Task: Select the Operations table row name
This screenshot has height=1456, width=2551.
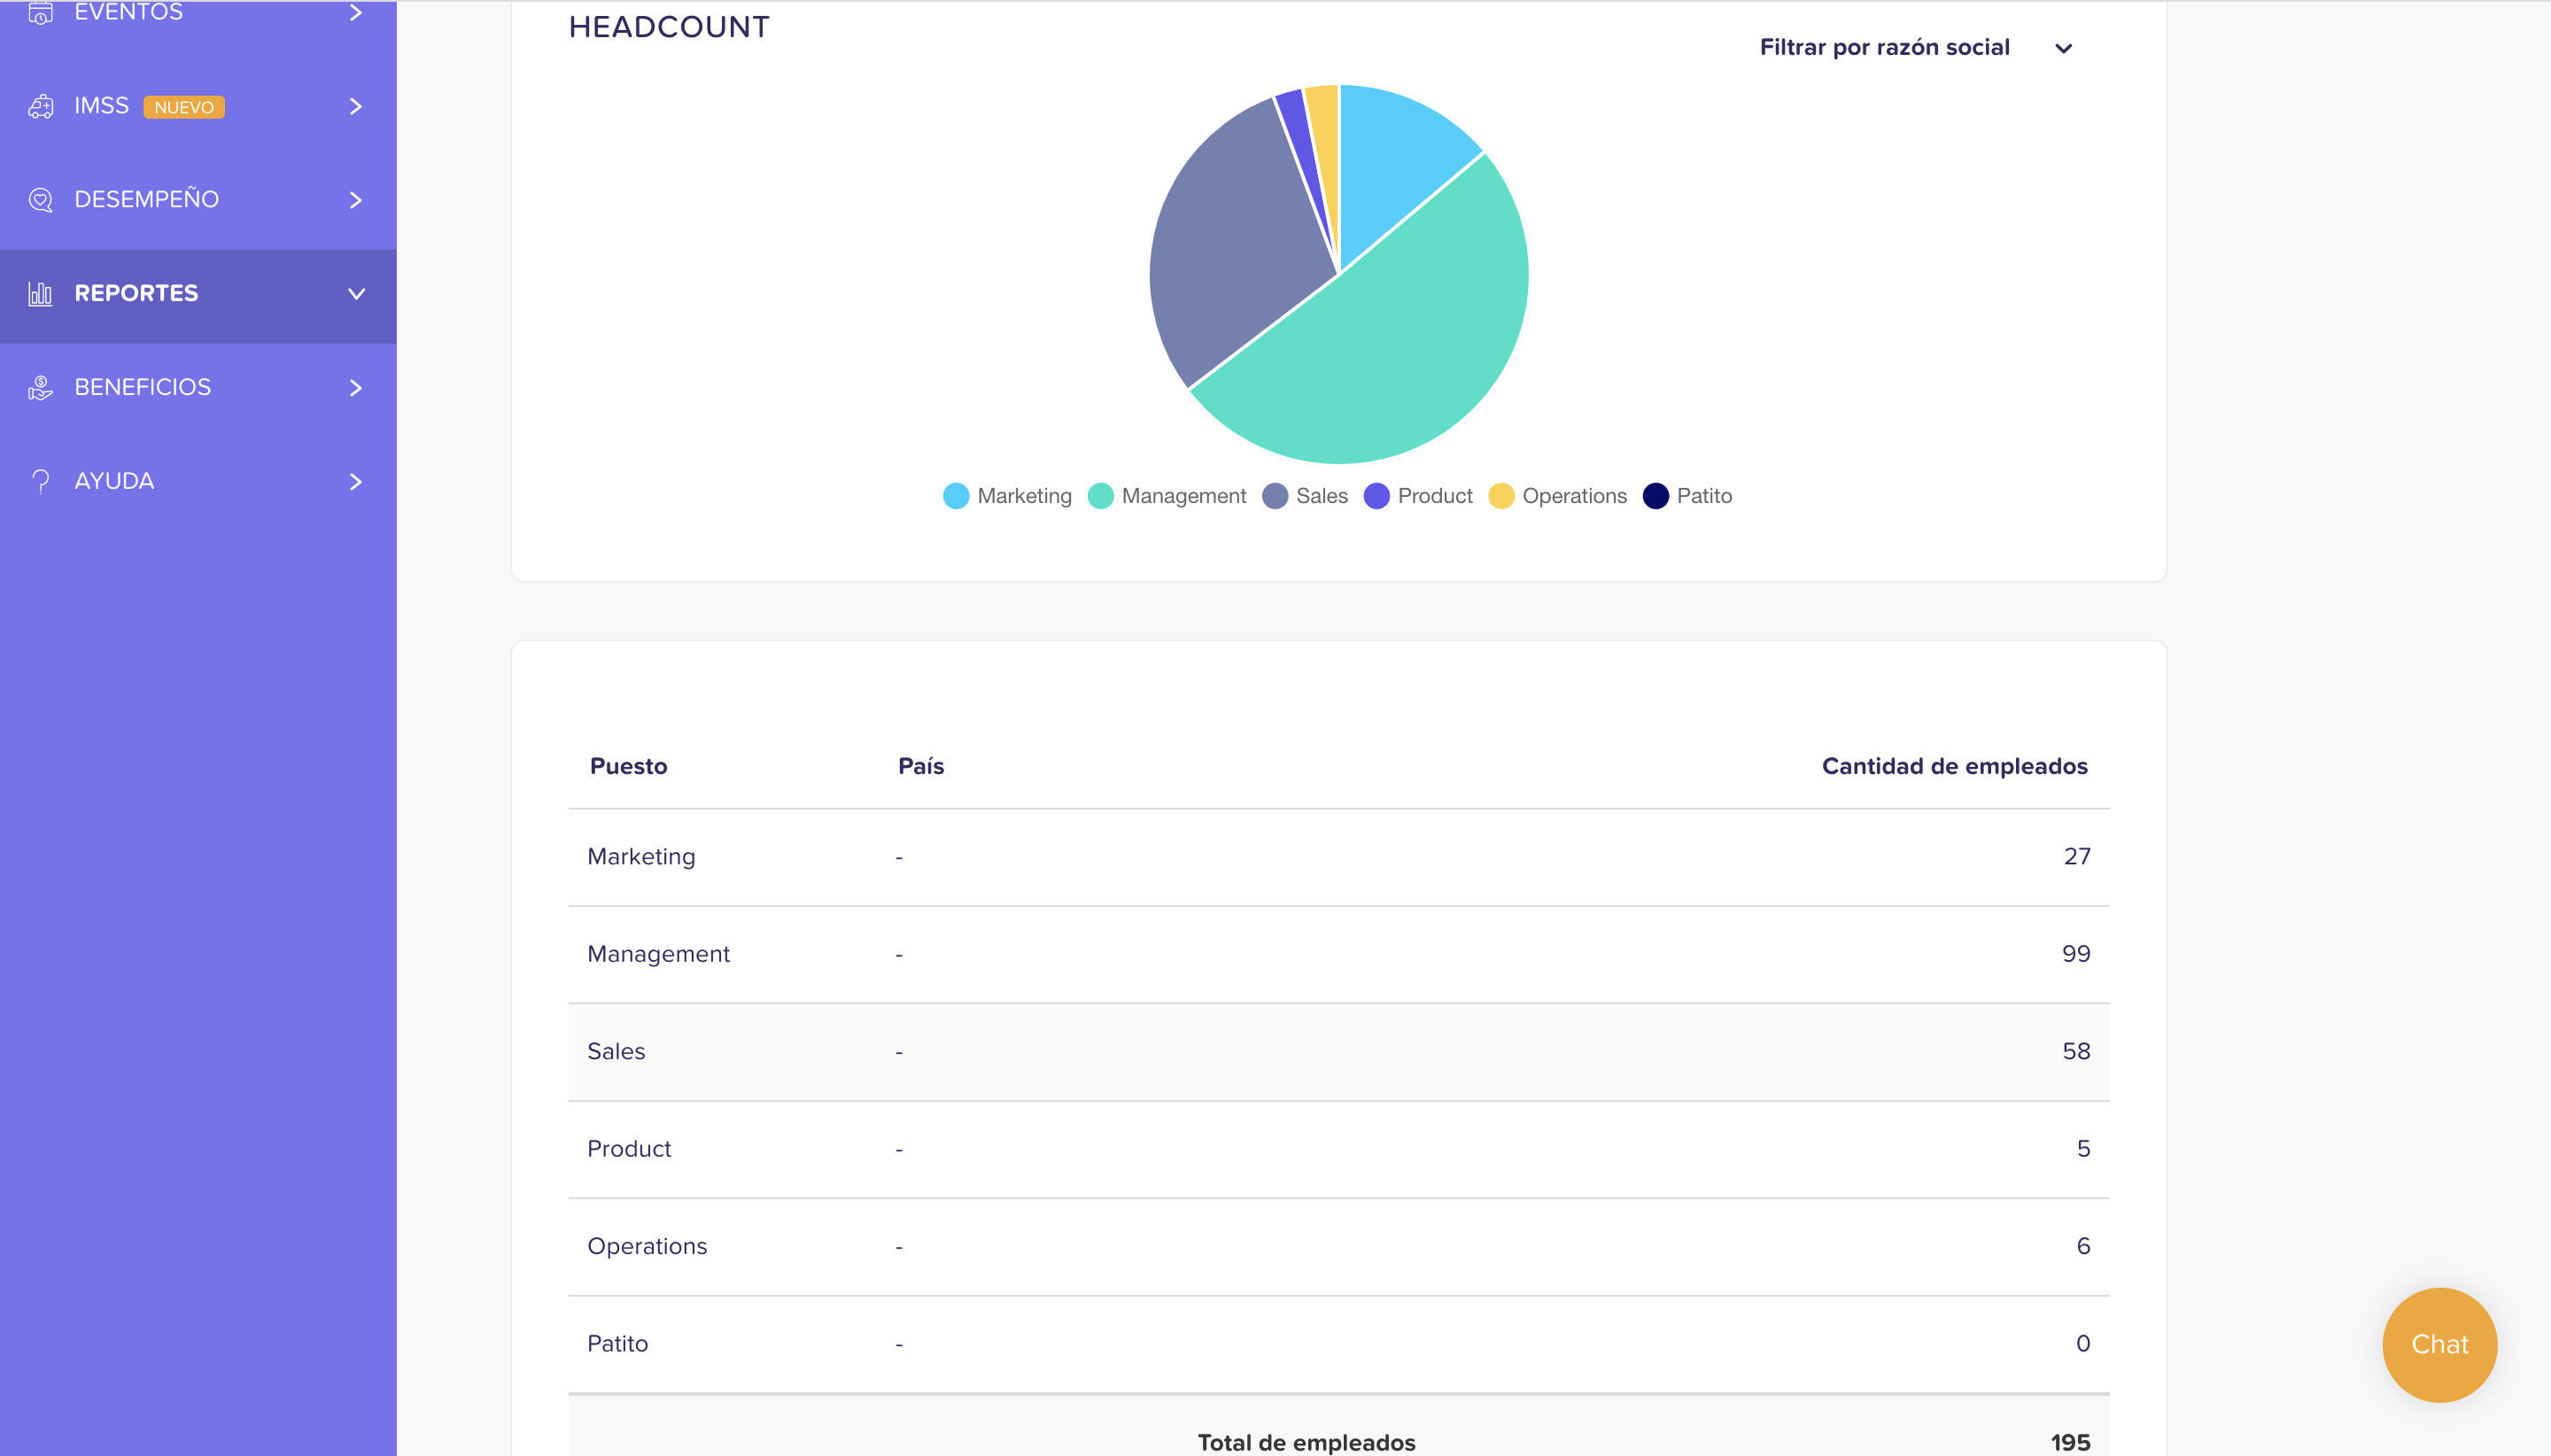Action: click(x=647, y=1247)
